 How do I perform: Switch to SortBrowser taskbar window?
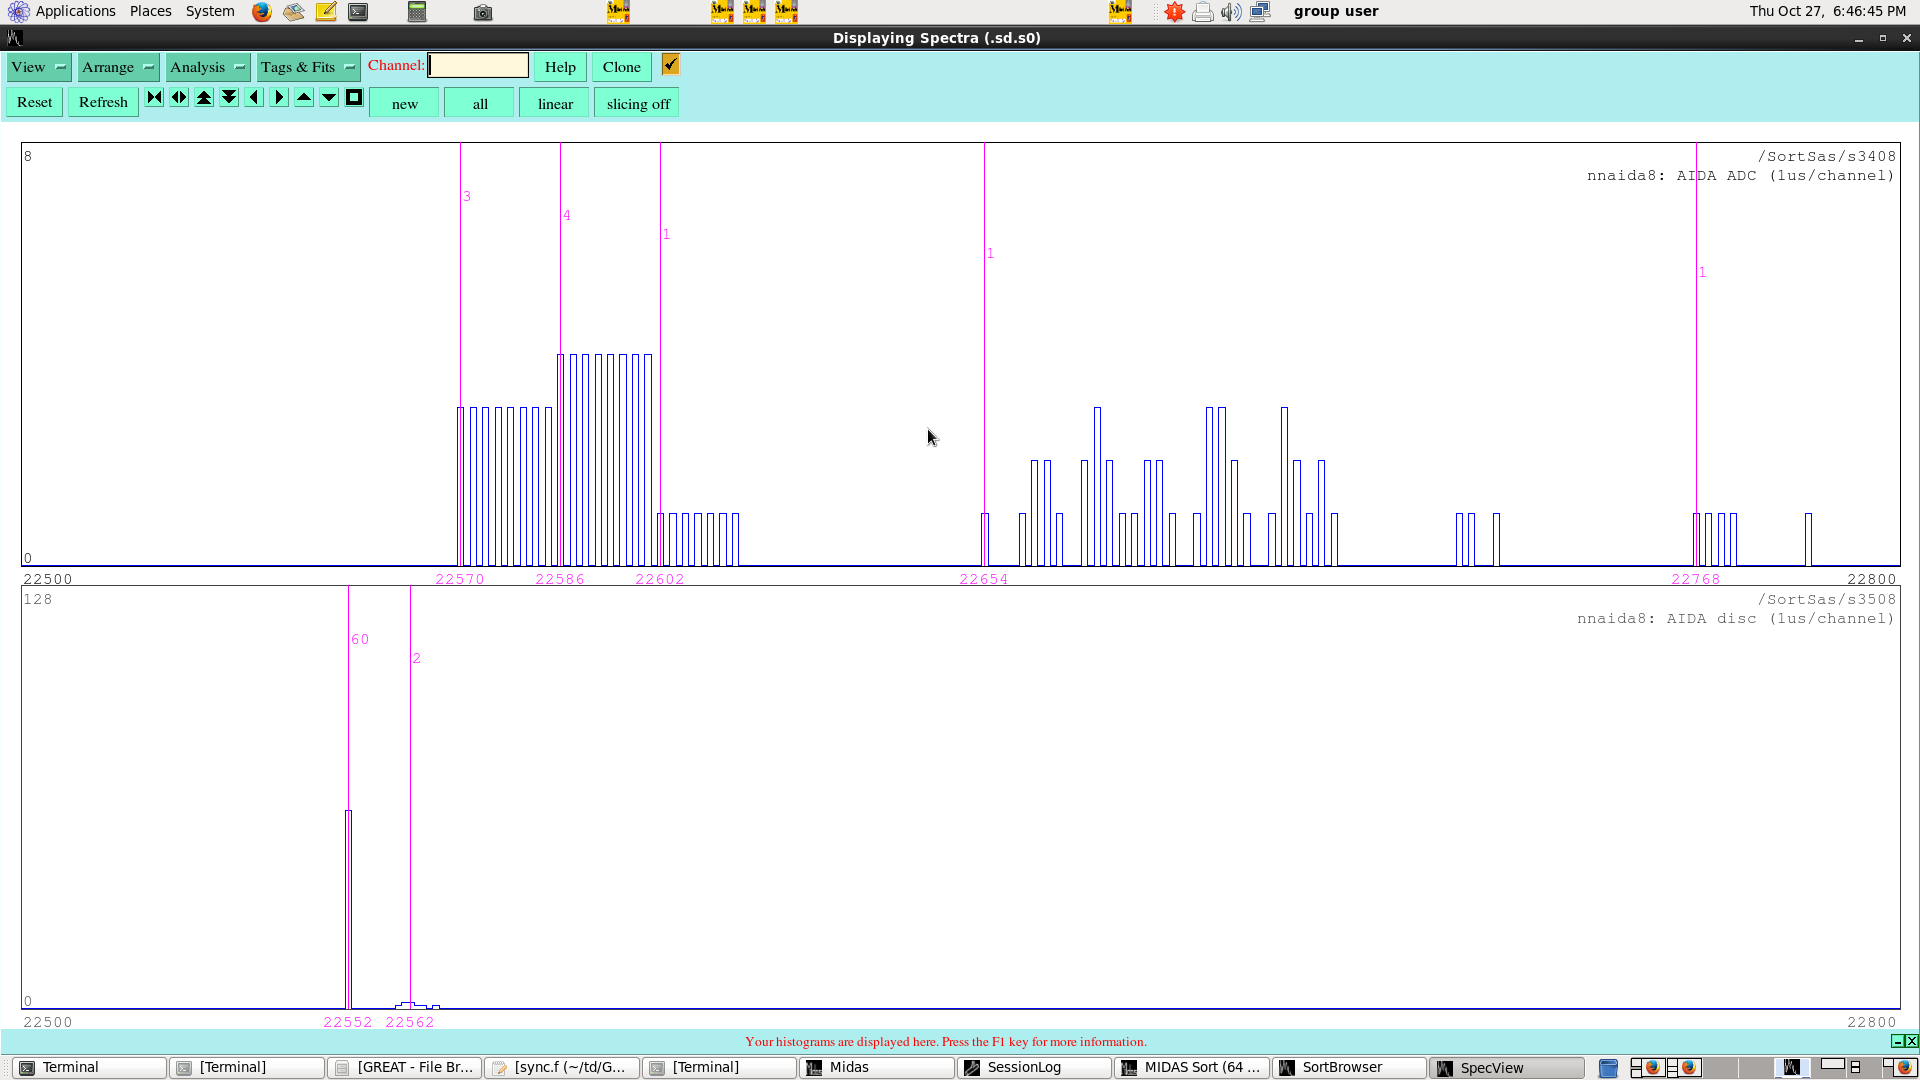coord(1349,1068)
